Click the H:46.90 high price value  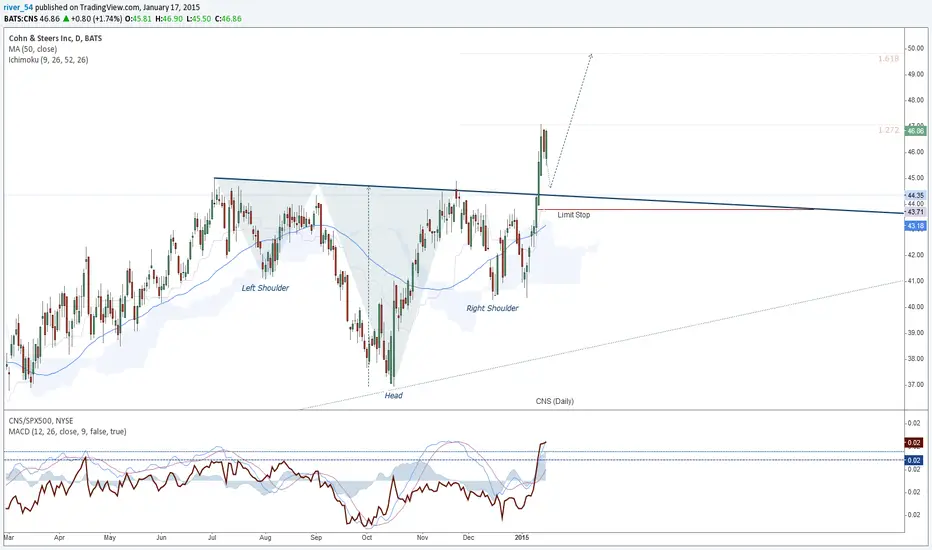(169, 18)
